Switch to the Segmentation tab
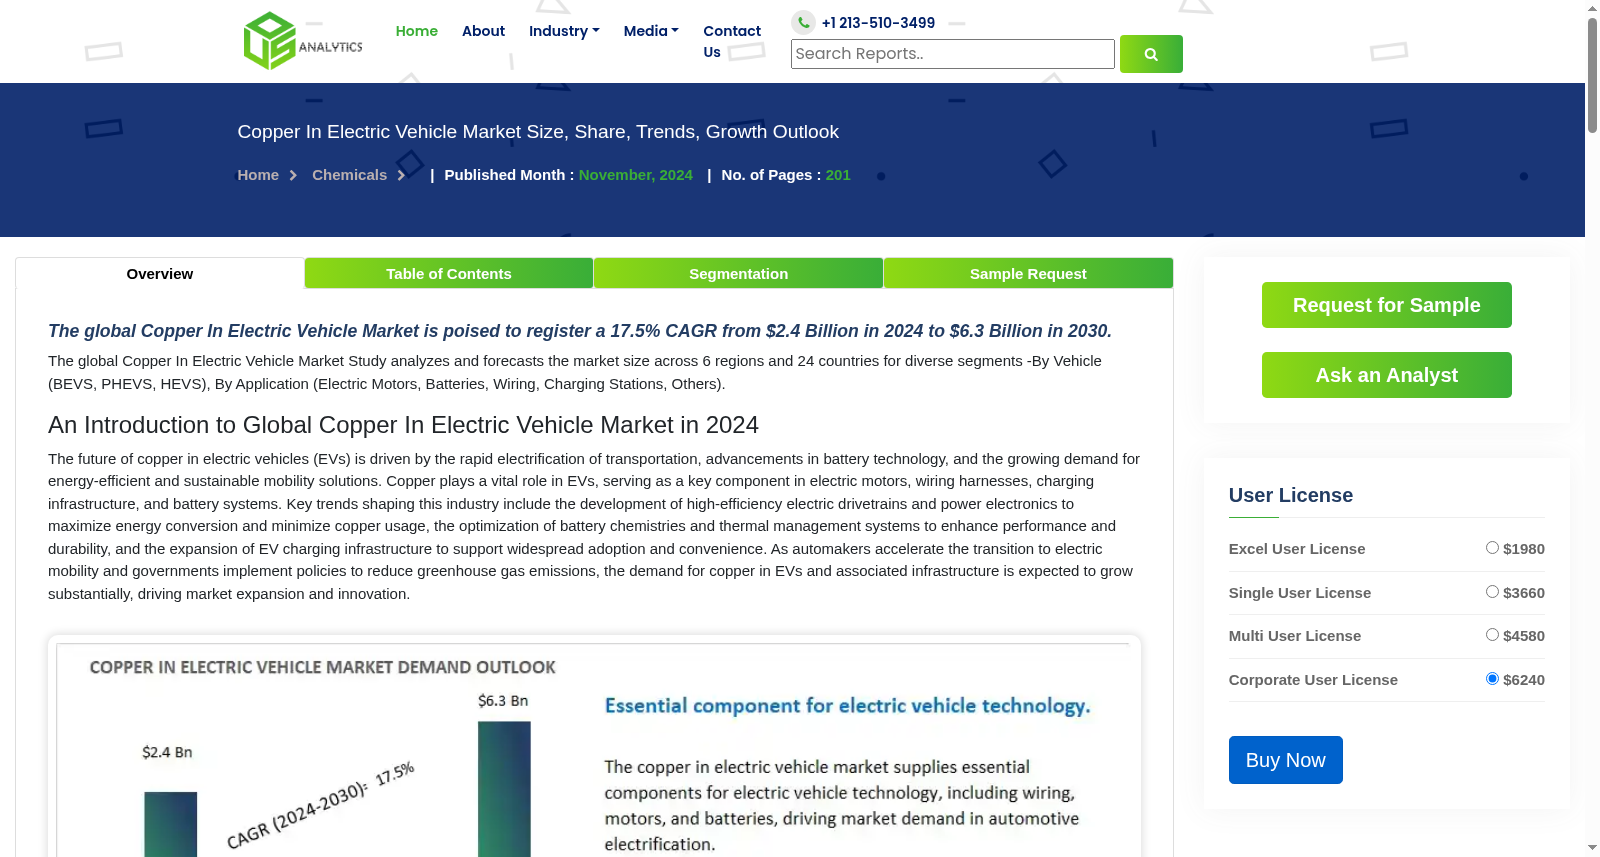1600x857 pixels. [x=738, y=274]
